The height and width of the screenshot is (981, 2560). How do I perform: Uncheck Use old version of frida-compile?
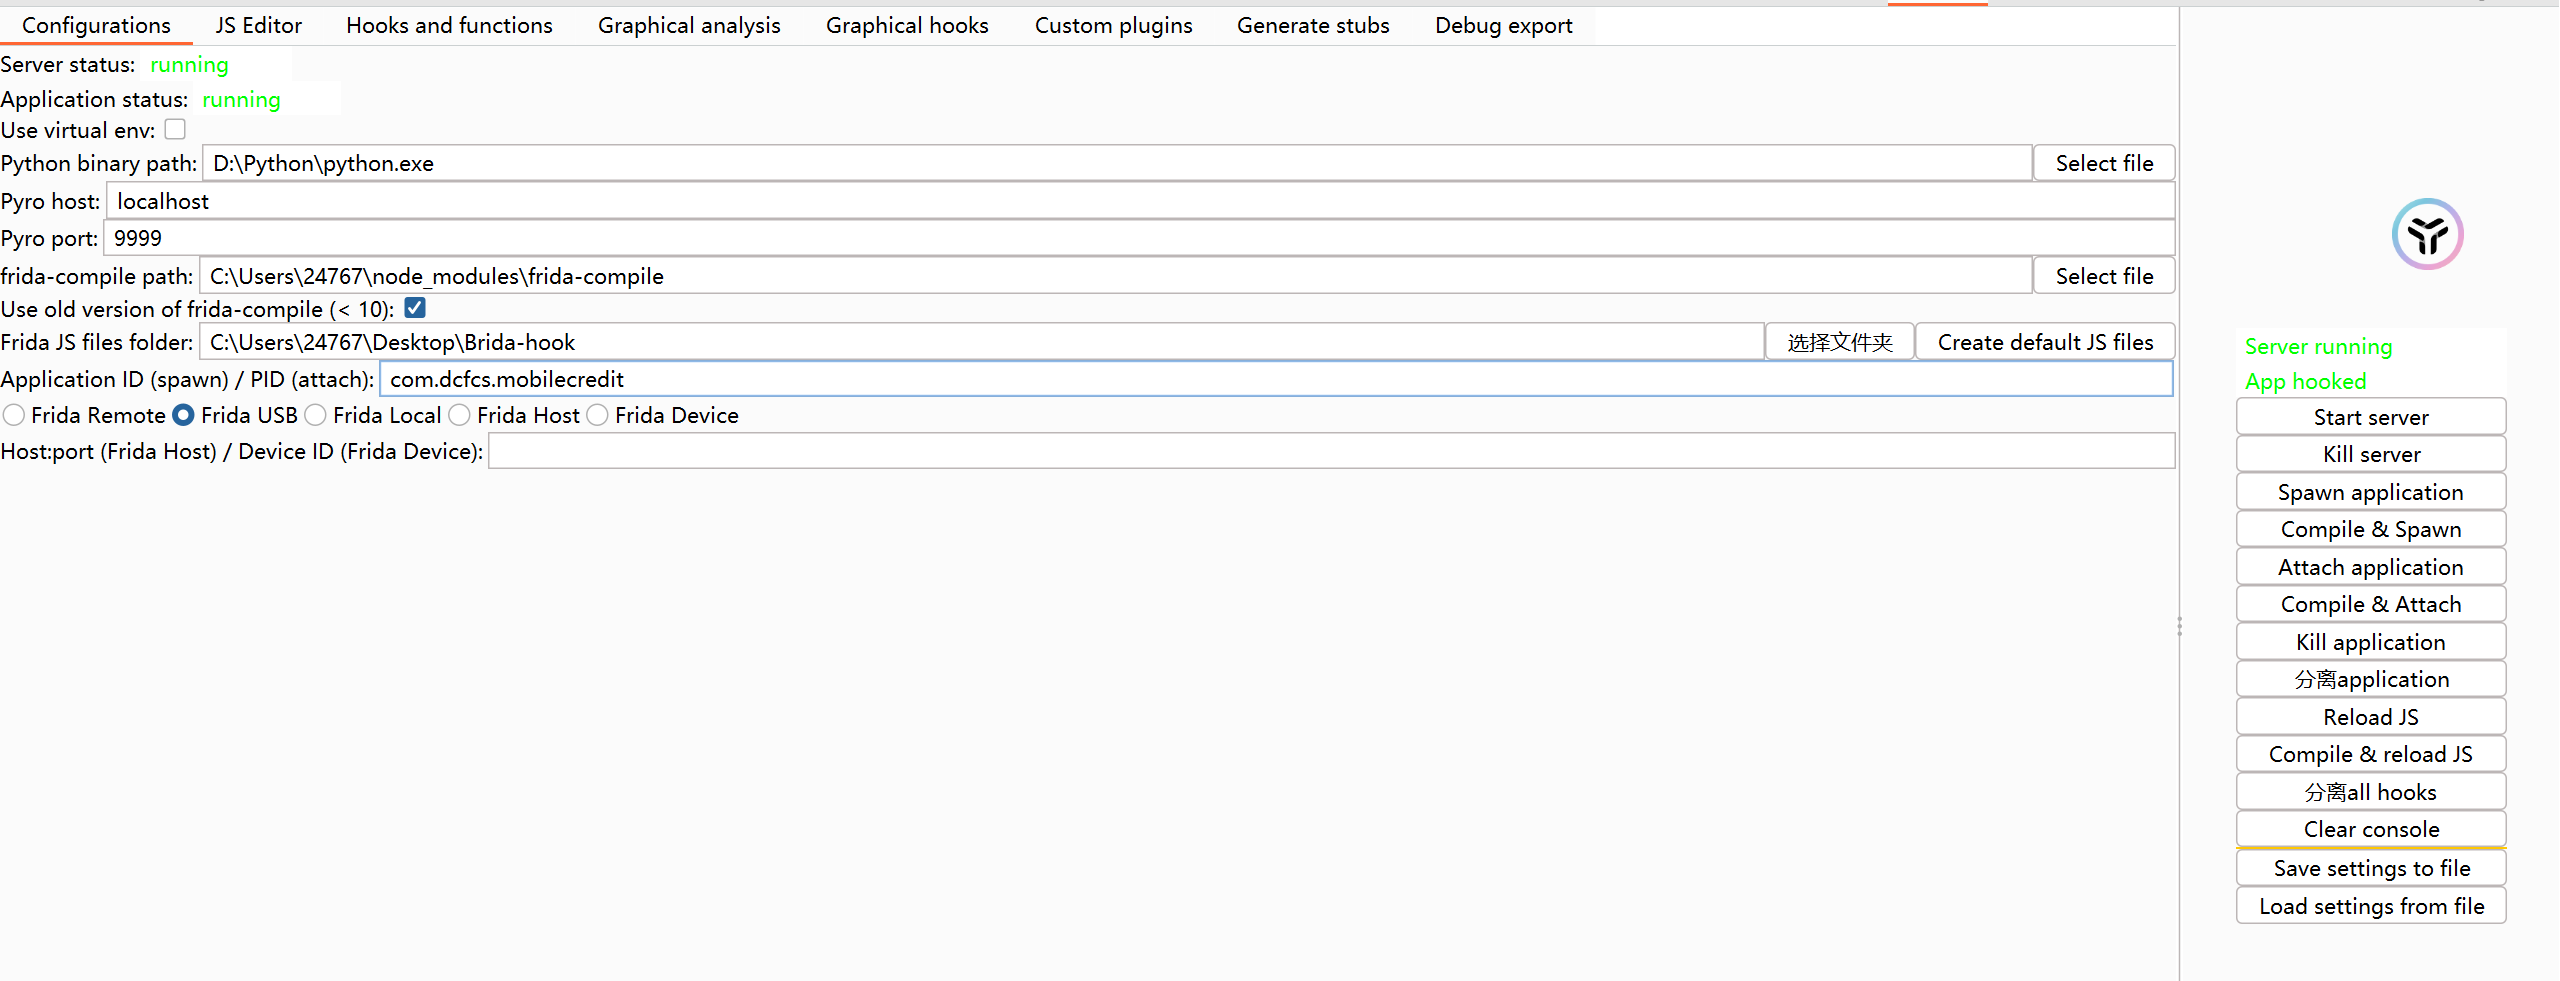[x=415, y=308]
